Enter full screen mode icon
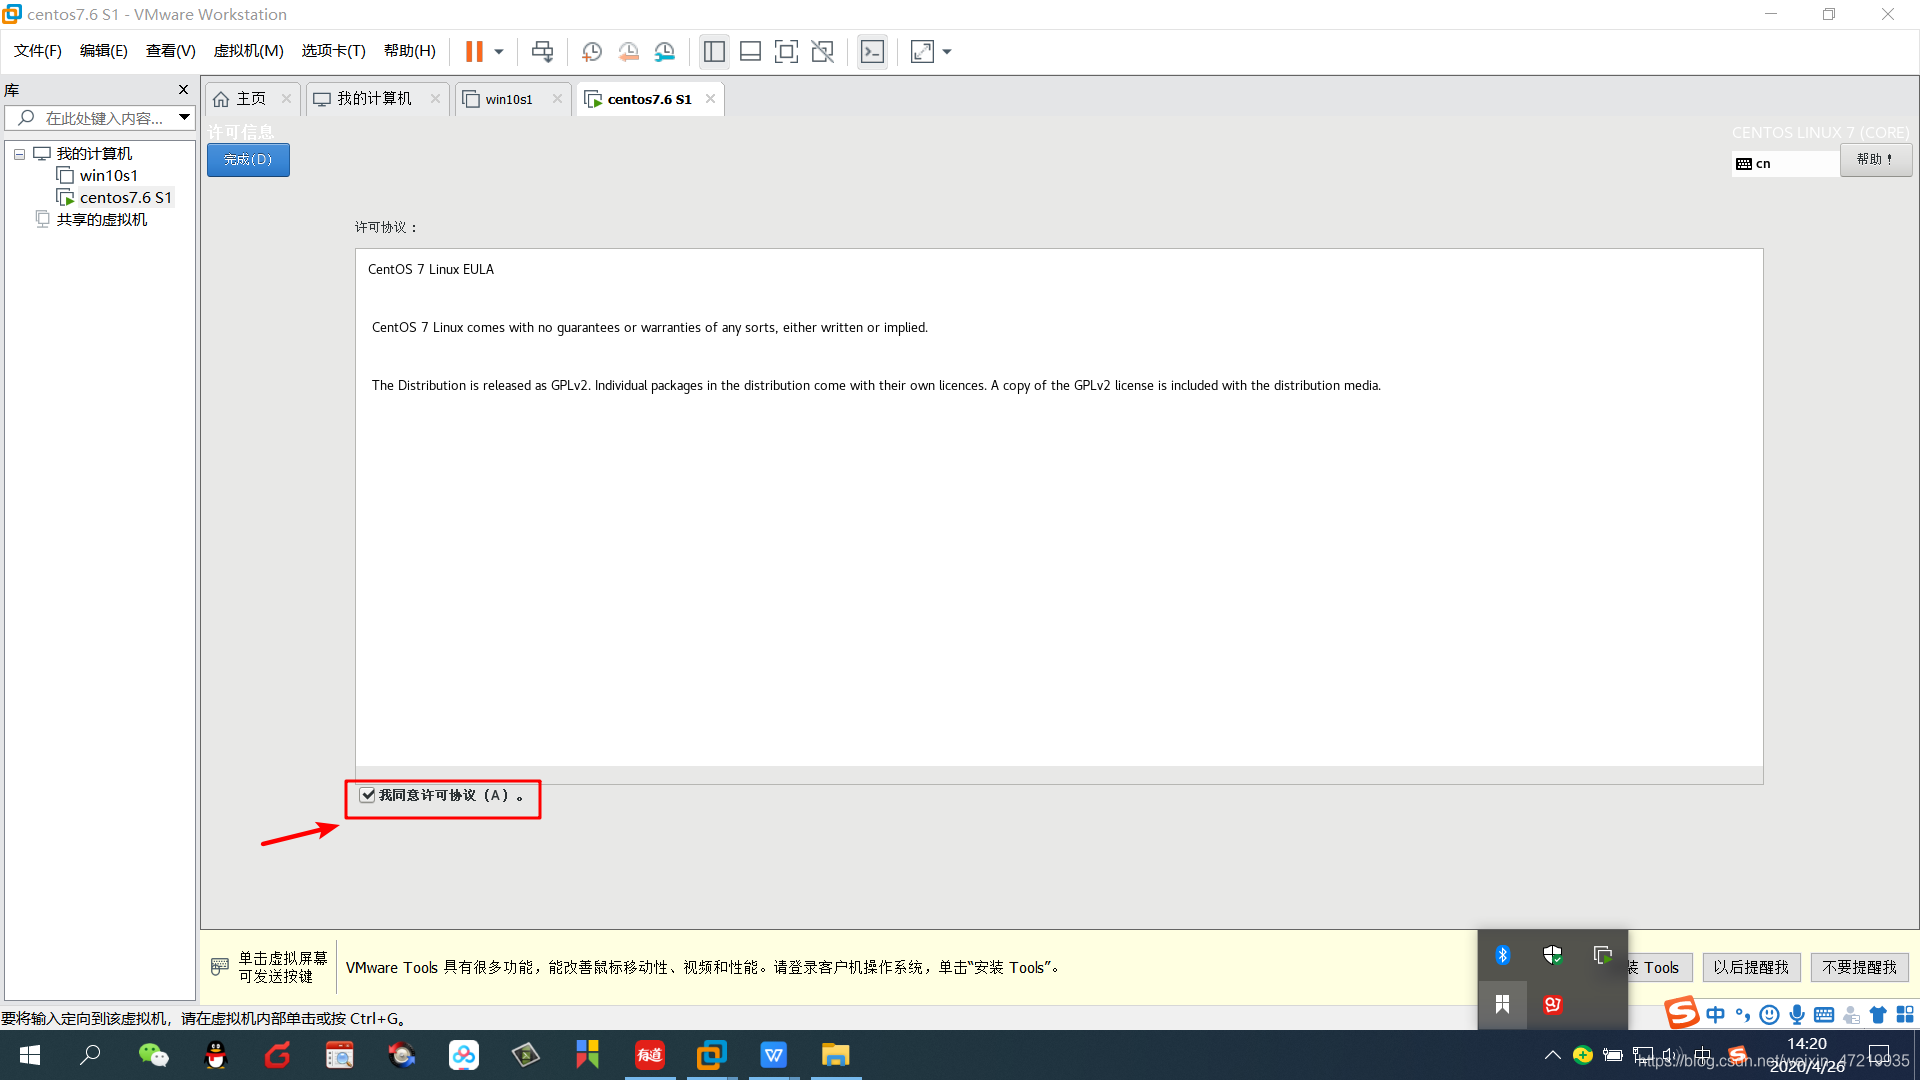The image size is (1920, 1080). coord(787,51)
